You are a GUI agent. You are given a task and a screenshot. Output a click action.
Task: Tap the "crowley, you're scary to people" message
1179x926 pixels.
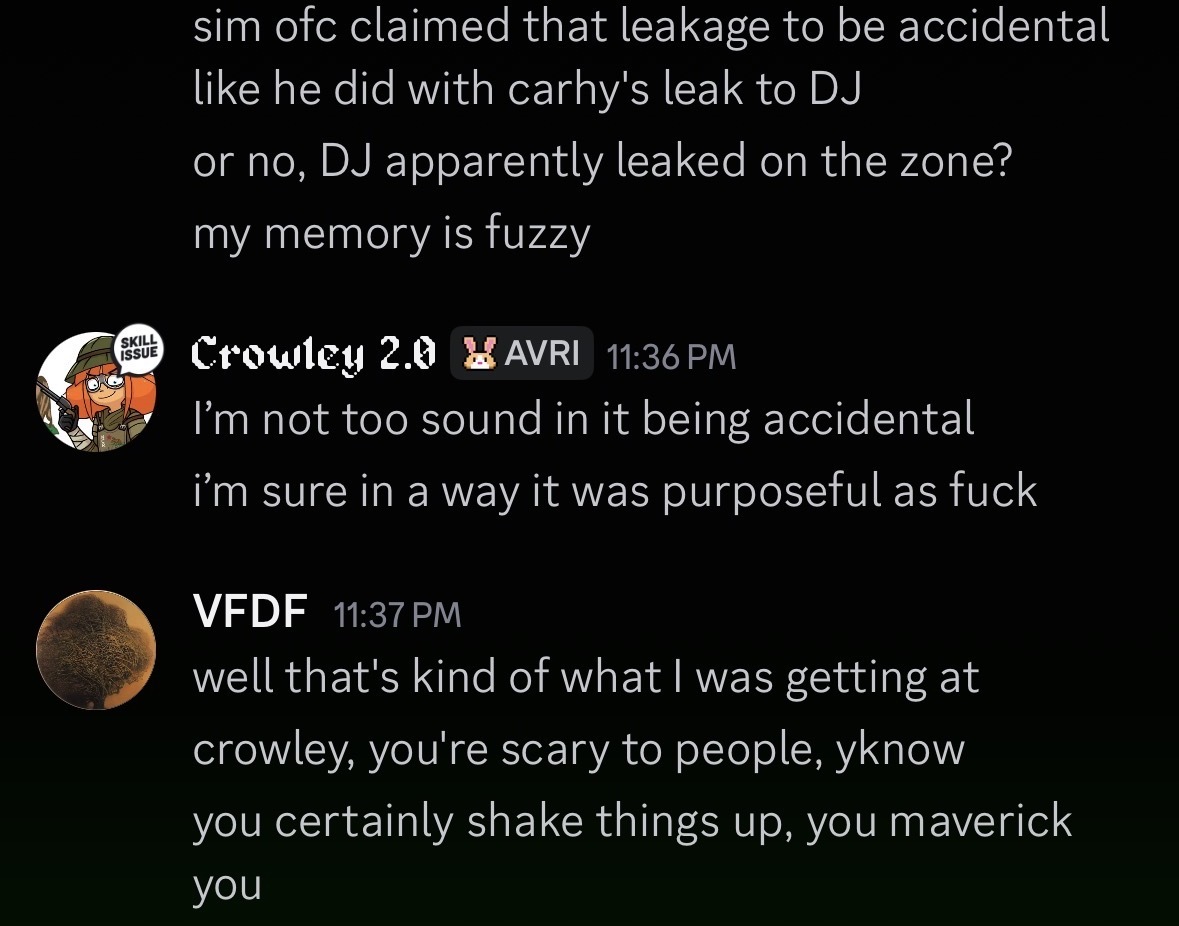pyautogui.click(x=578, y=749)
